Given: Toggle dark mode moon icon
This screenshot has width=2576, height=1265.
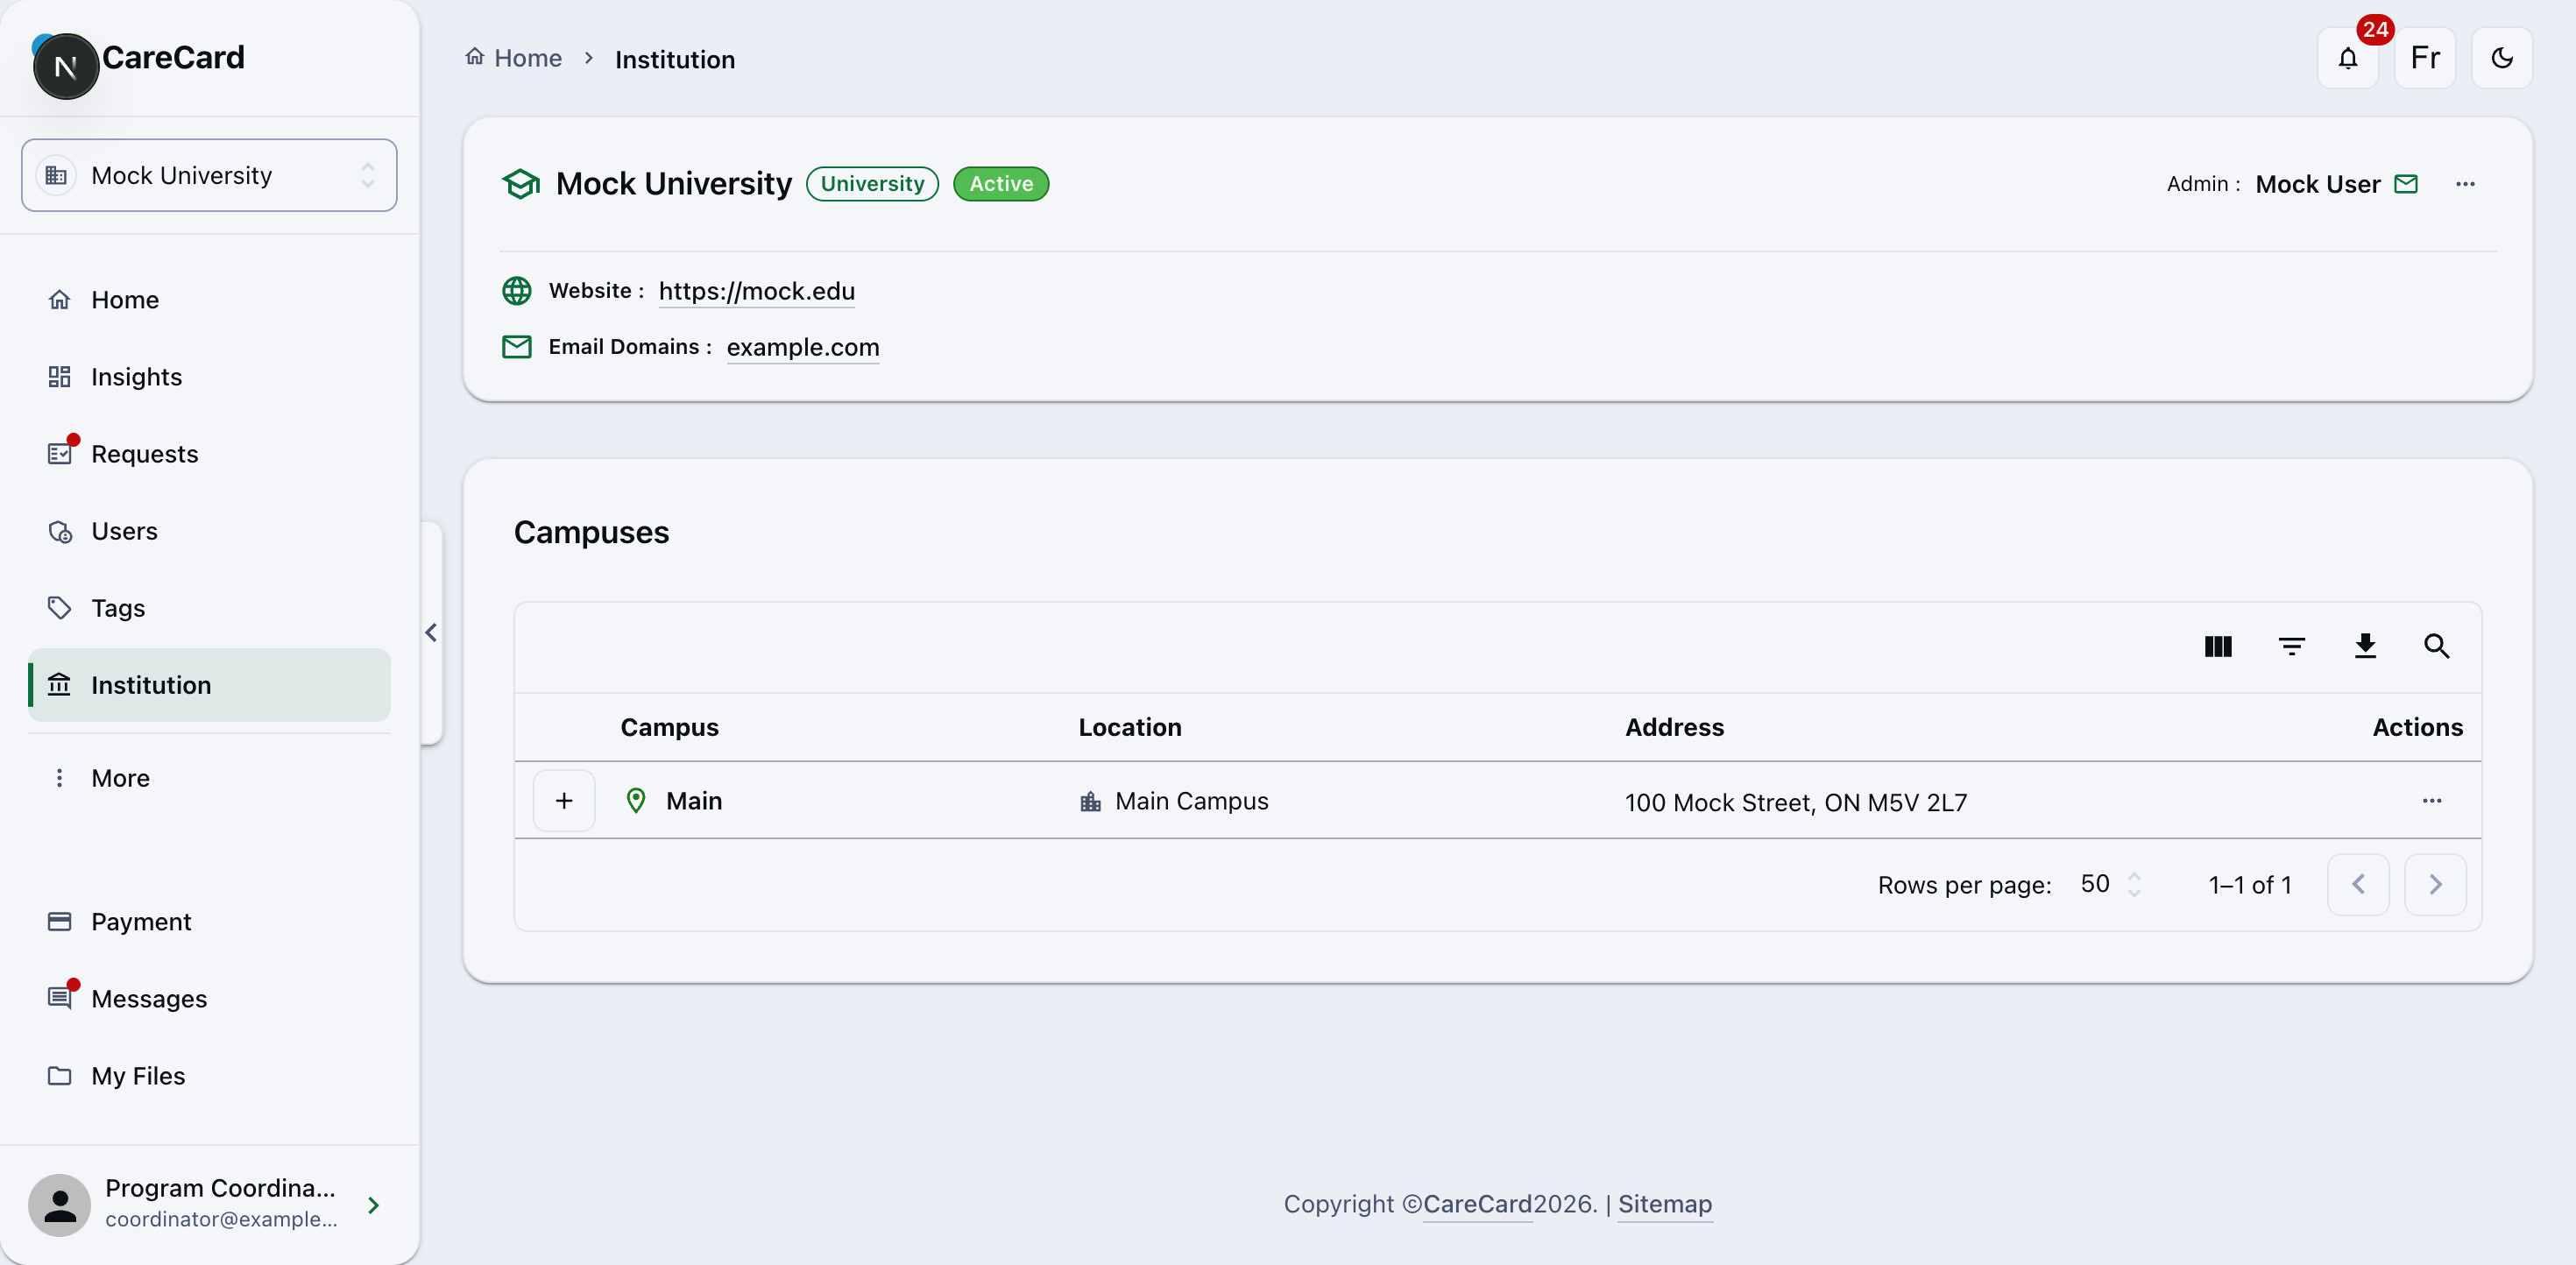Looking at the screenshot, I should (x=2502, y=58).
